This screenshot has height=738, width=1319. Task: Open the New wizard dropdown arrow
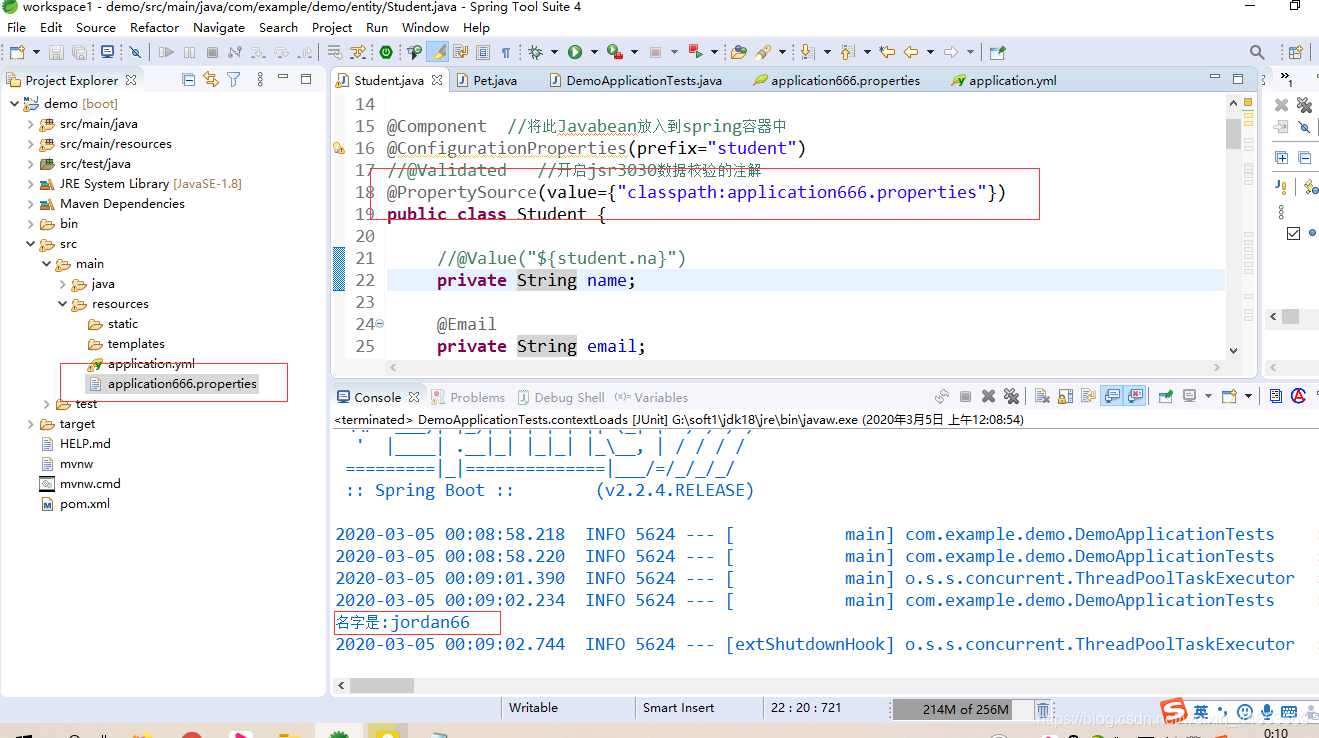coord(36,52)
